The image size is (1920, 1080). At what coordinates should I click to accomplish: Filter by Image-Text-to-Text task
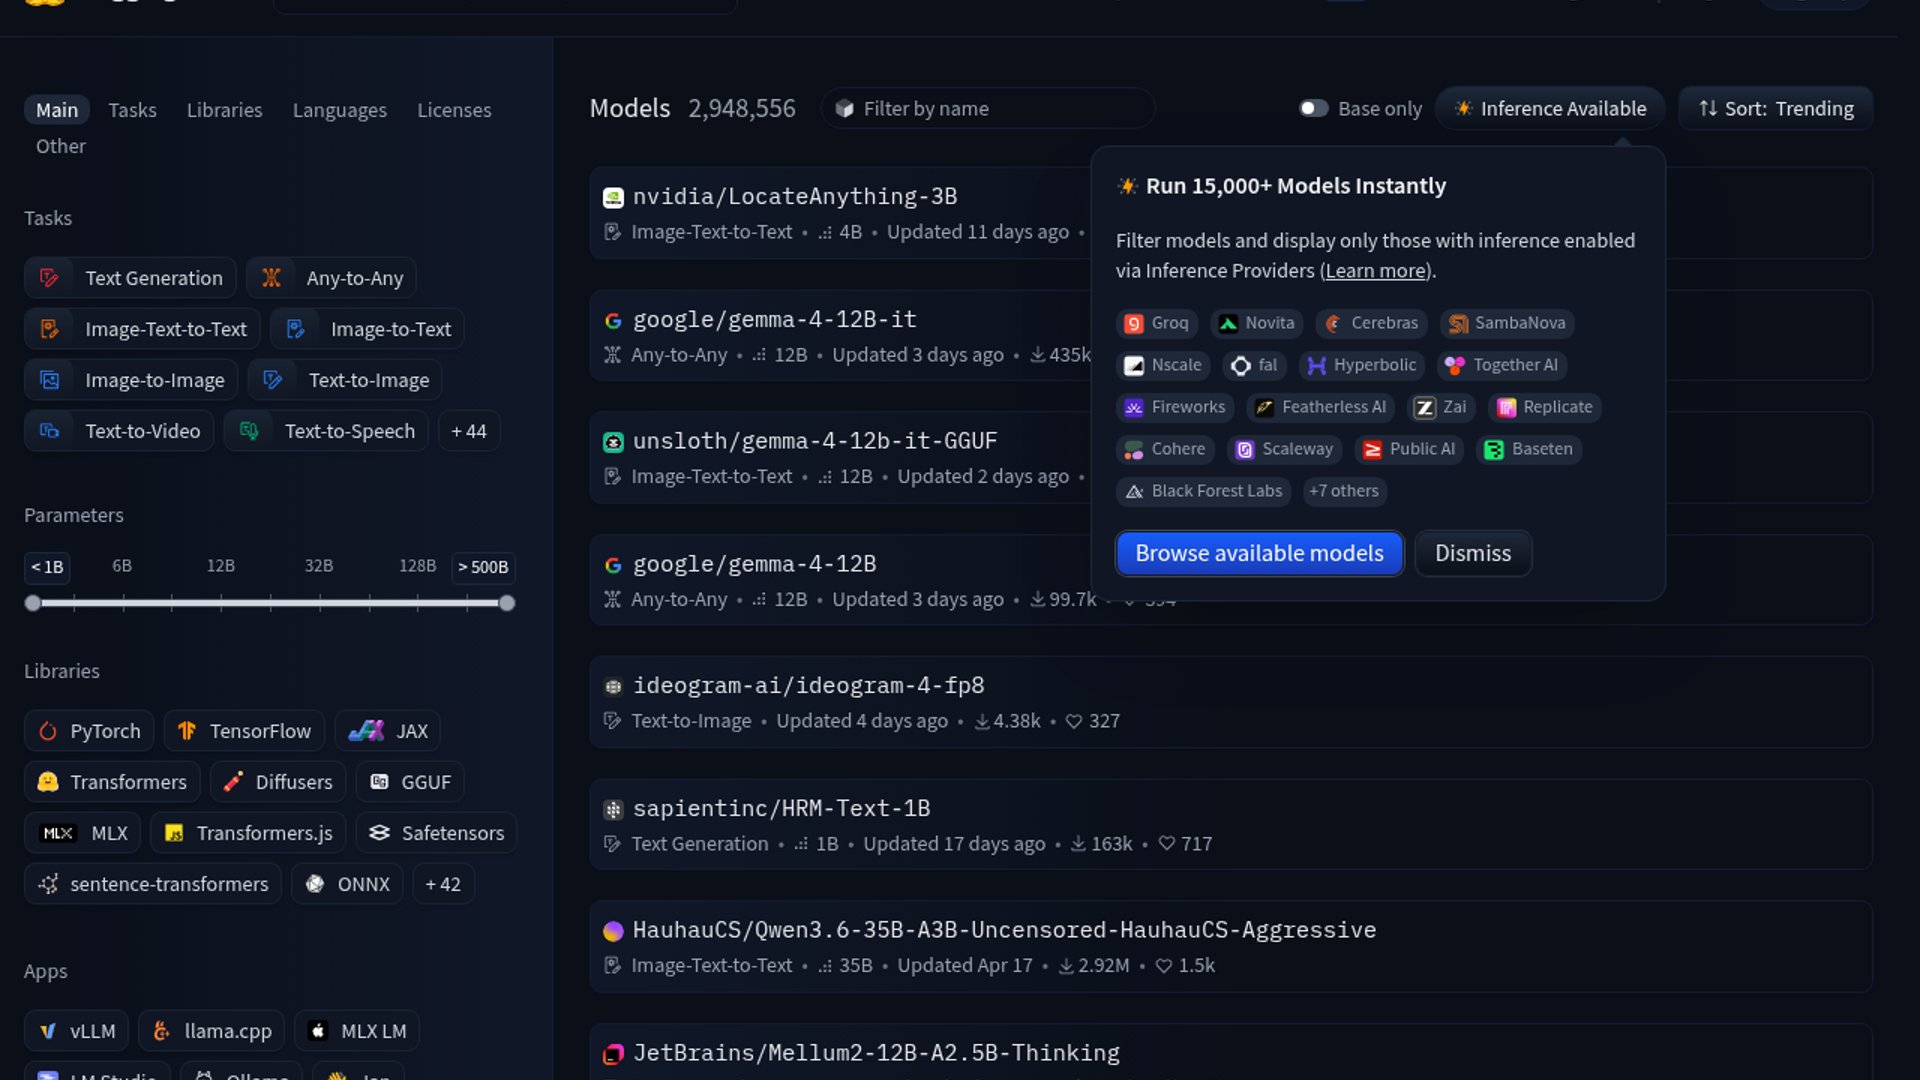tap(142, 329)
